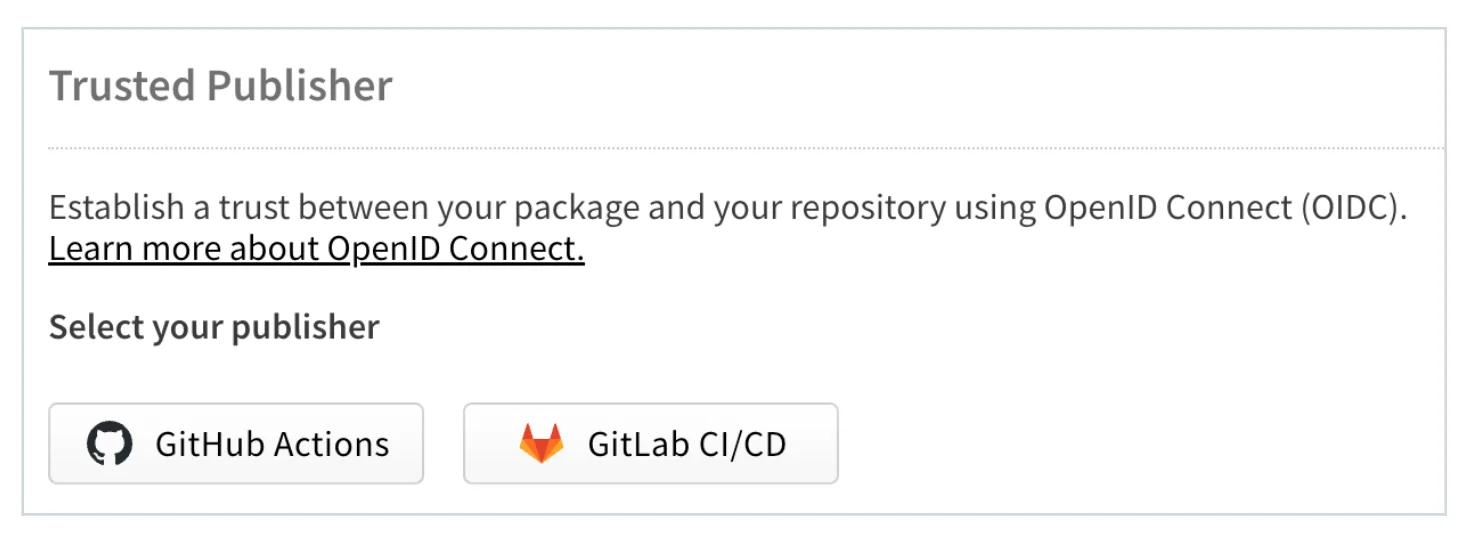
Task: Click the GitHub octocat logo icon
Action: click(110, 443)
